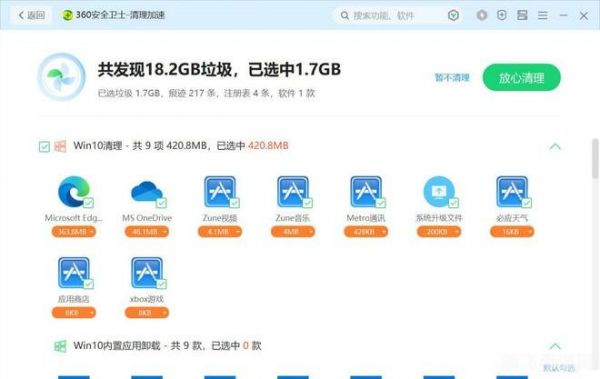600x379 pixels.
Task: Click the 系统升级文件 label text
Action: coord(439,218)
